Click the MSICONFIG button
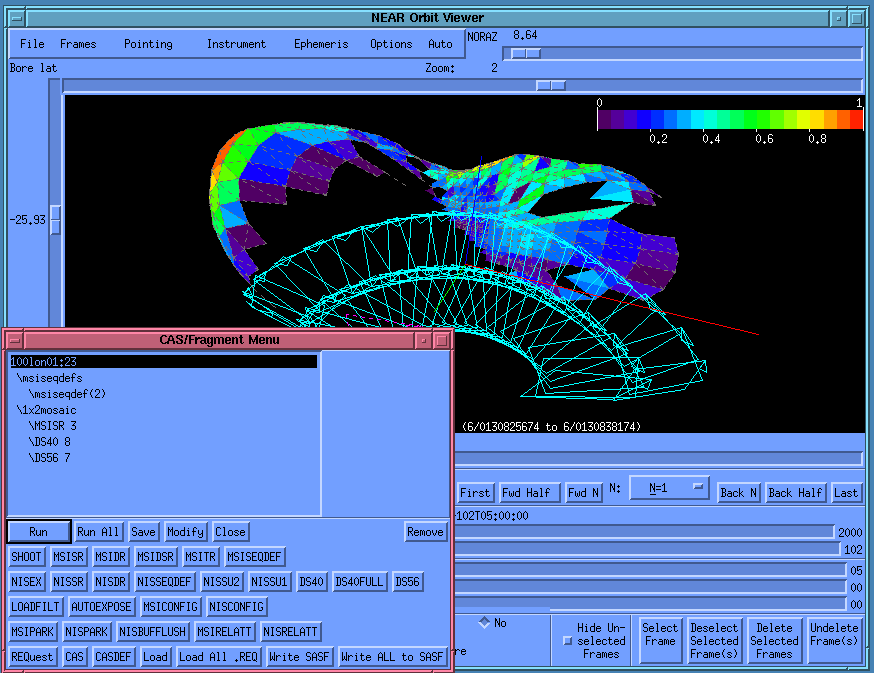874x673 pixels. pyautogui.click(x=171, y=607)
